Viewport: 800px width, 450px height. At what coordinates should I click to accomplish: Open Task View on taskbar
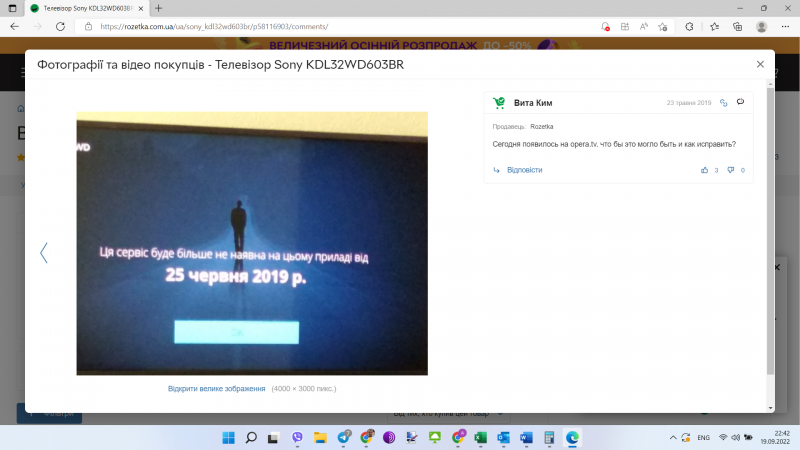click(273, 438)
